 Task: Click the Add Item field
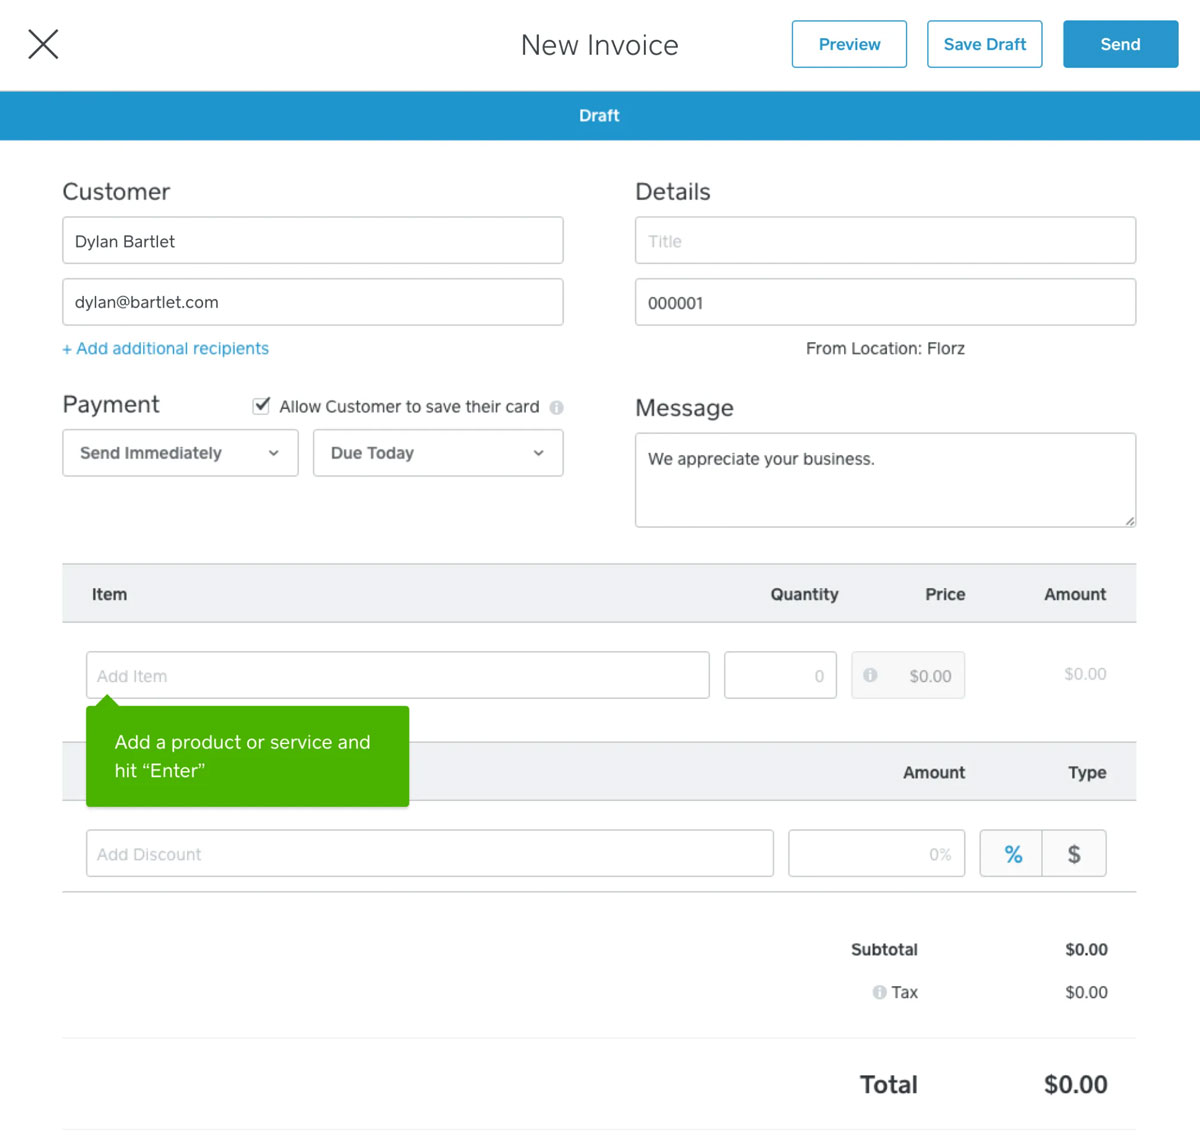pos(397,675)
